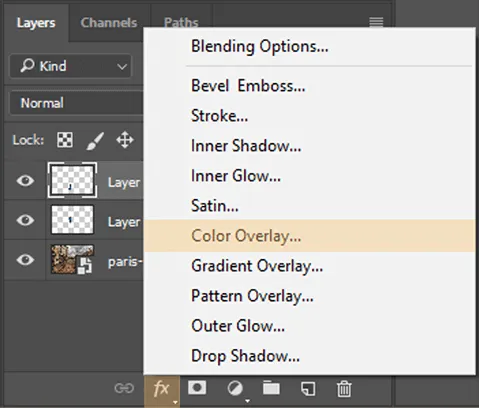Screen dimensions: 479x408
Task: Open the Layers panel options menu icon
Action: pyautogui.click(x=376, y=22)
